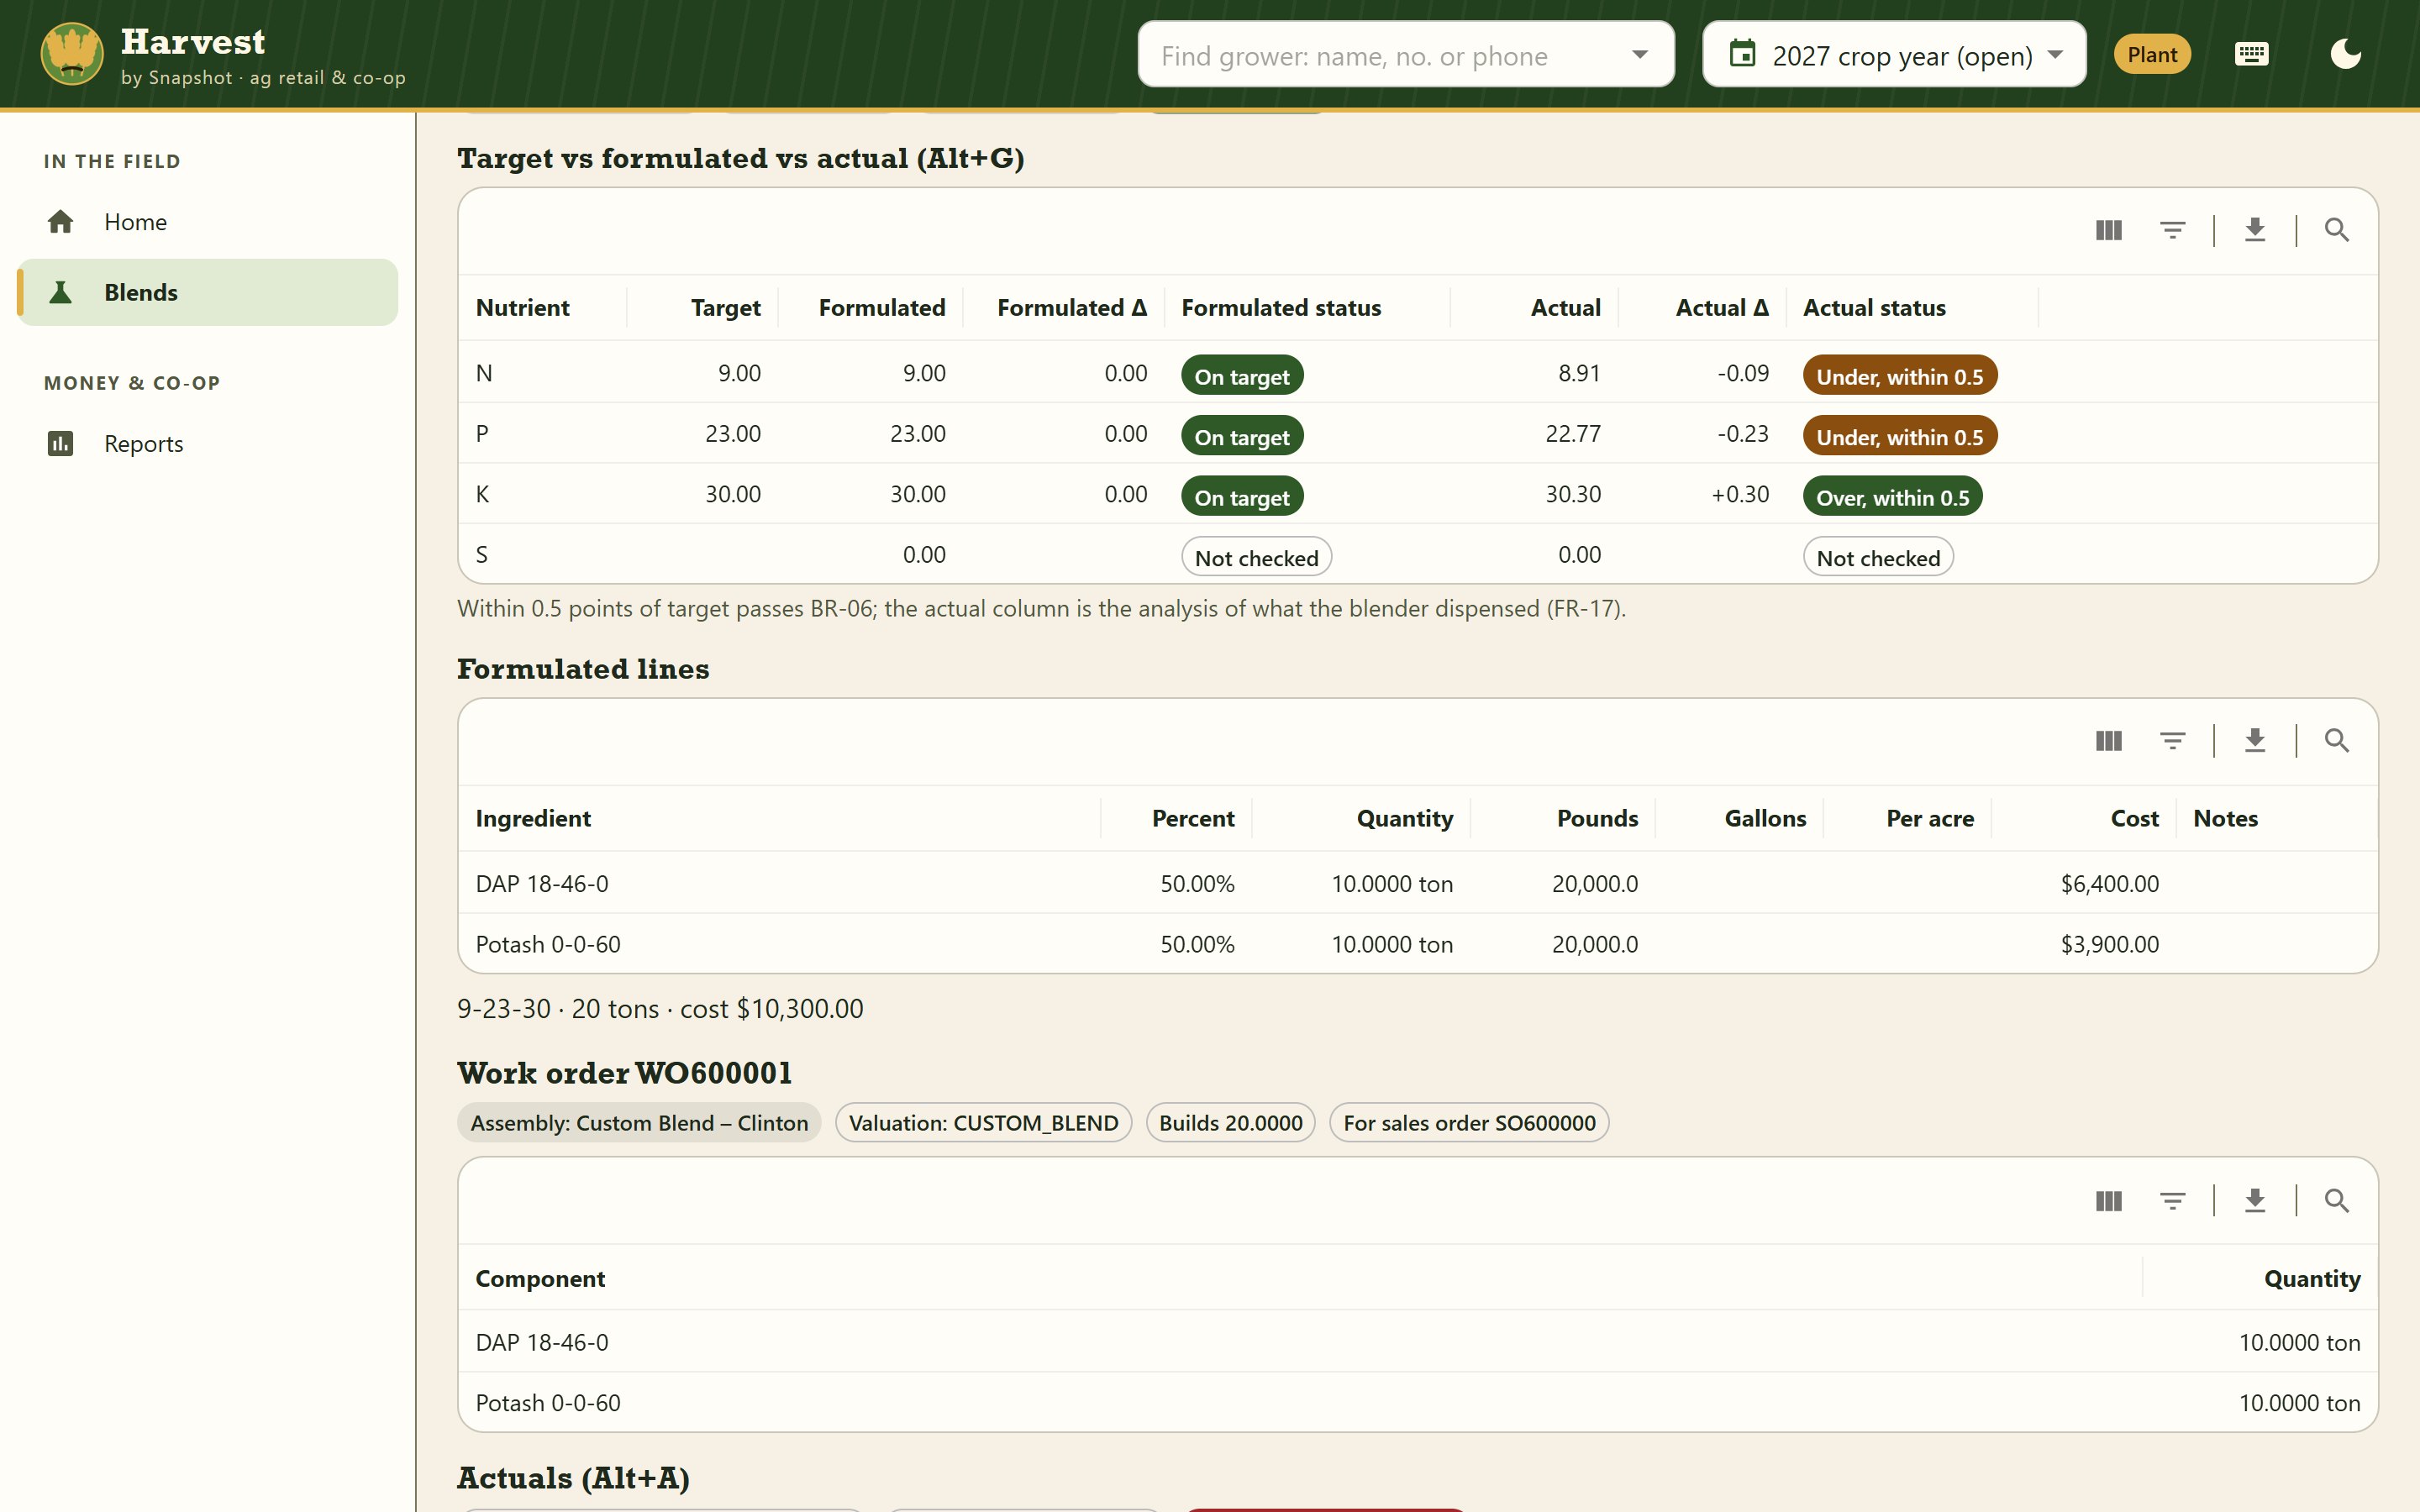Viewport: 2420px width, 1512px height.
Task: Click the 22.77 actual value for P
Action: [x=1572, y=434]
